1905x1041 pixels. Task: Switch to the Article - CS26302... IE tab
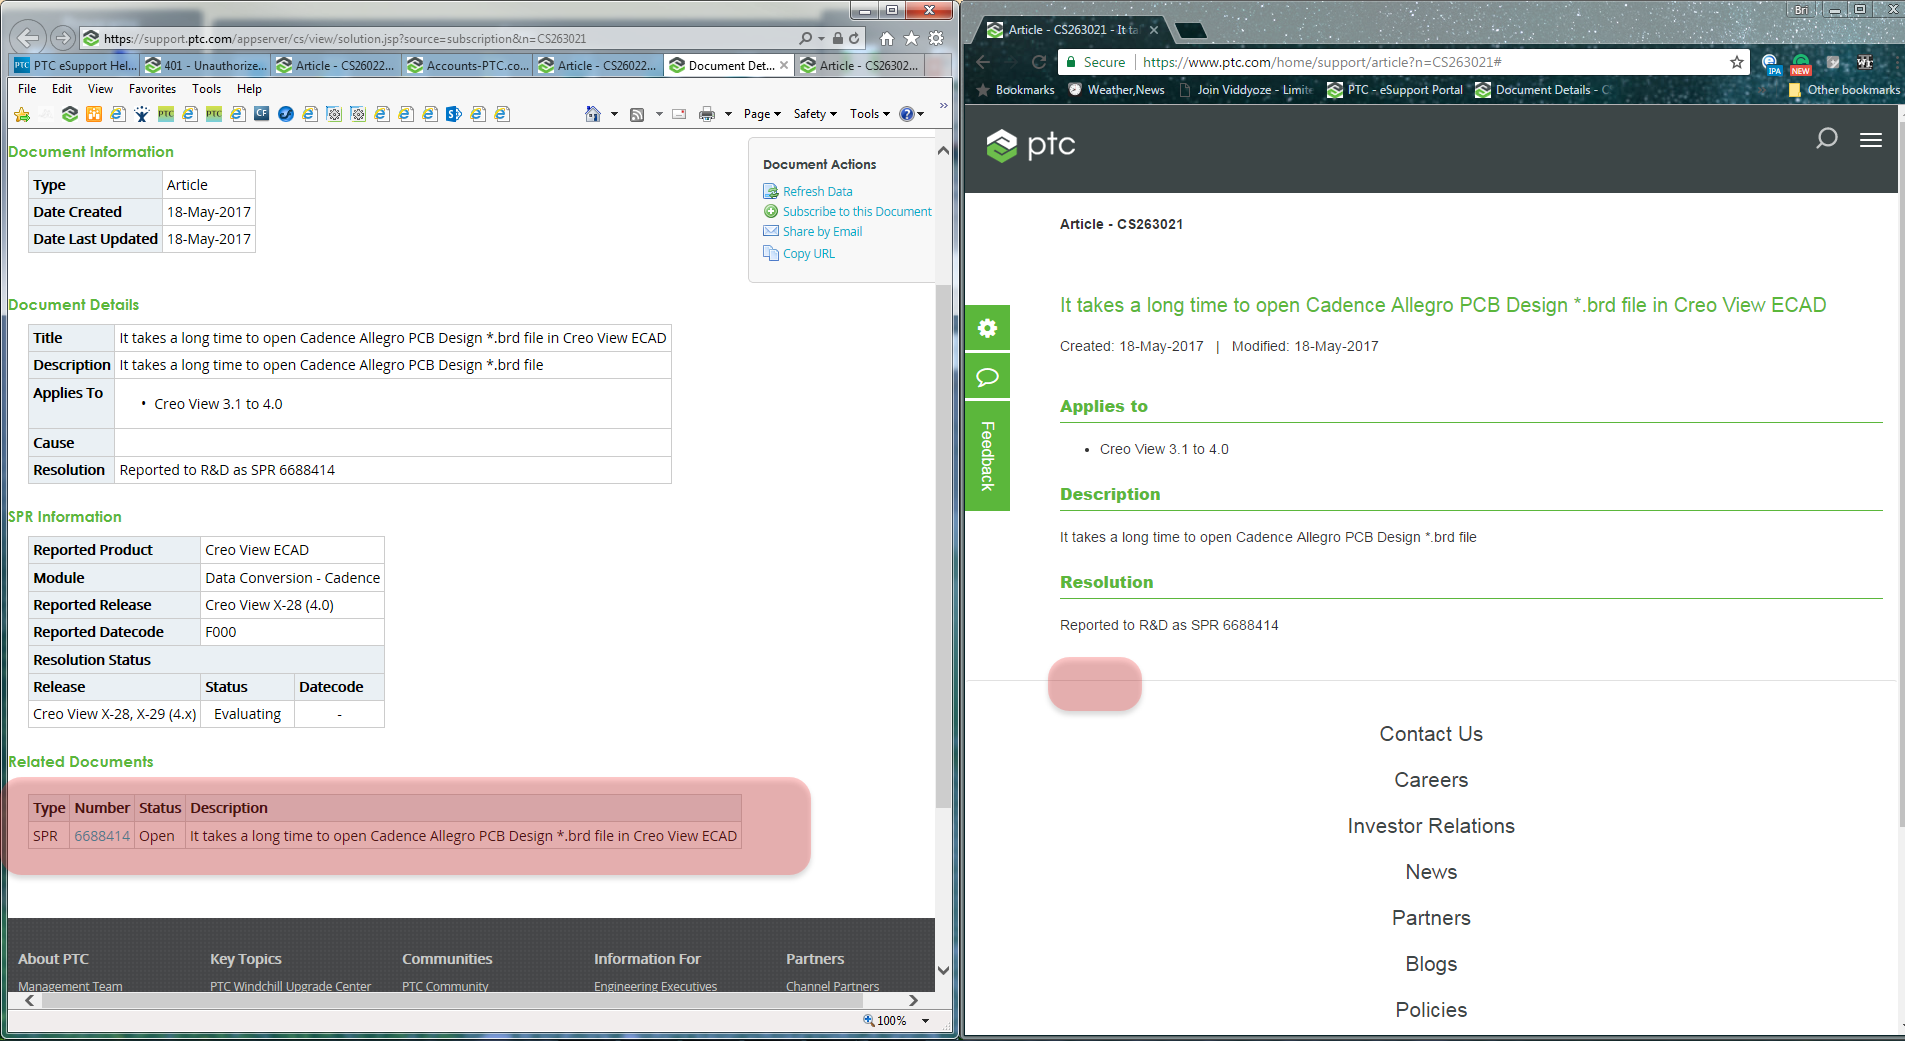(860, 65)
